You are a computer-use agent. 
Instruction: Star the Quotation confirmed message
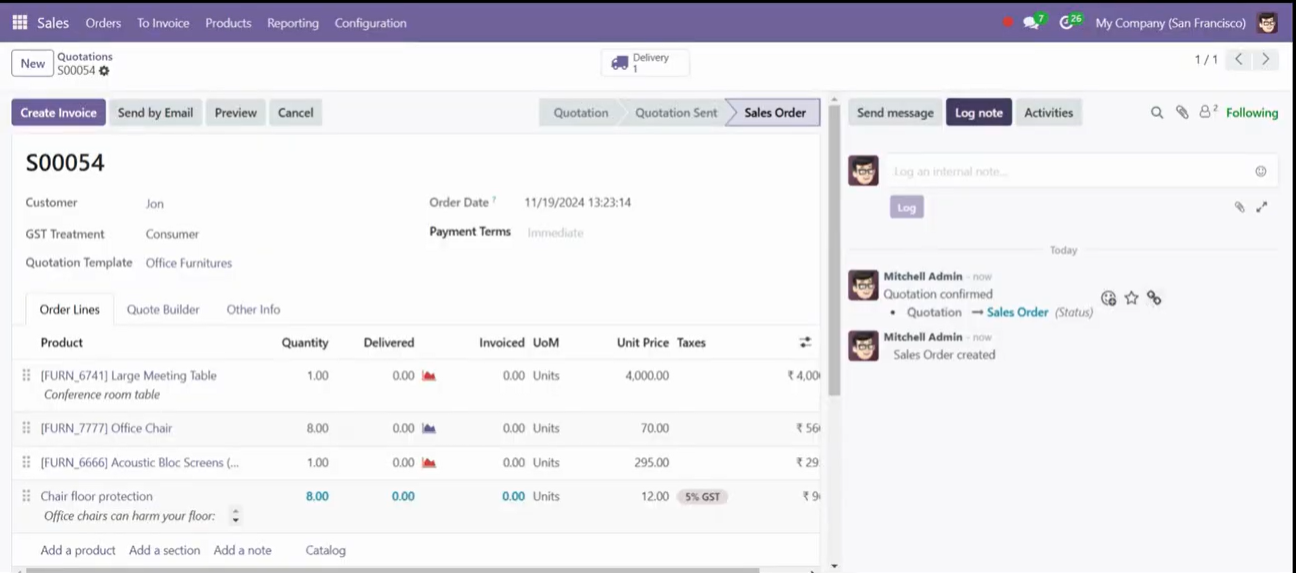[x=1131, y=298]
